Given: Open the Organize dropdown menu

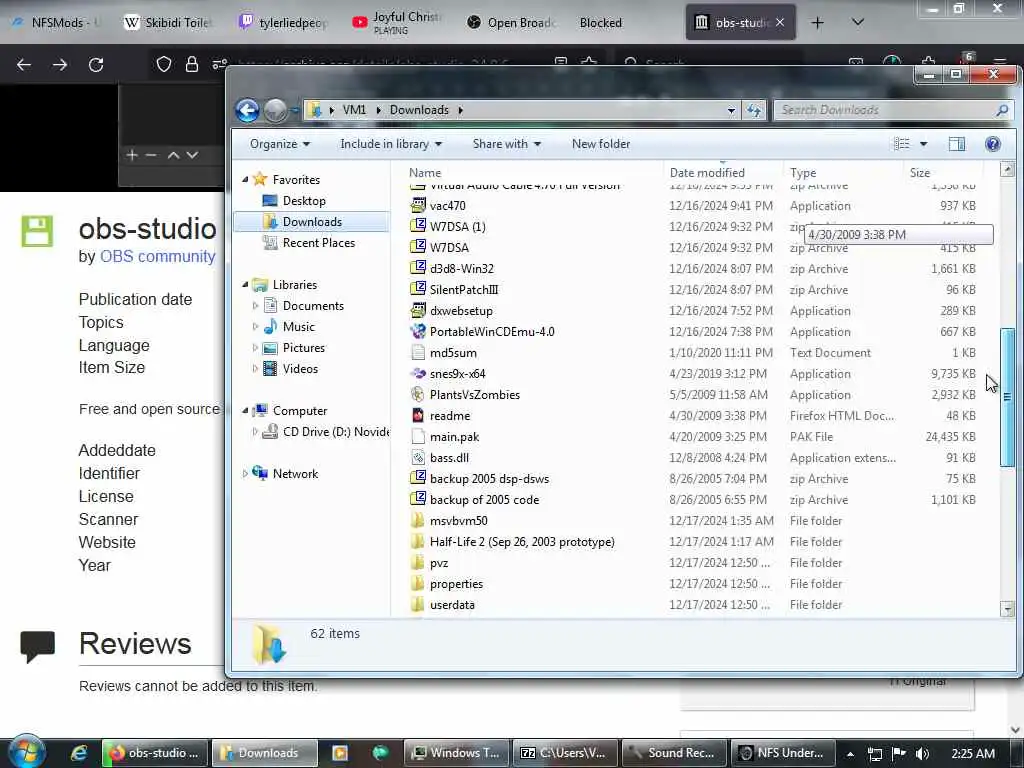Looking at the screenshot, I should (280, 144).
